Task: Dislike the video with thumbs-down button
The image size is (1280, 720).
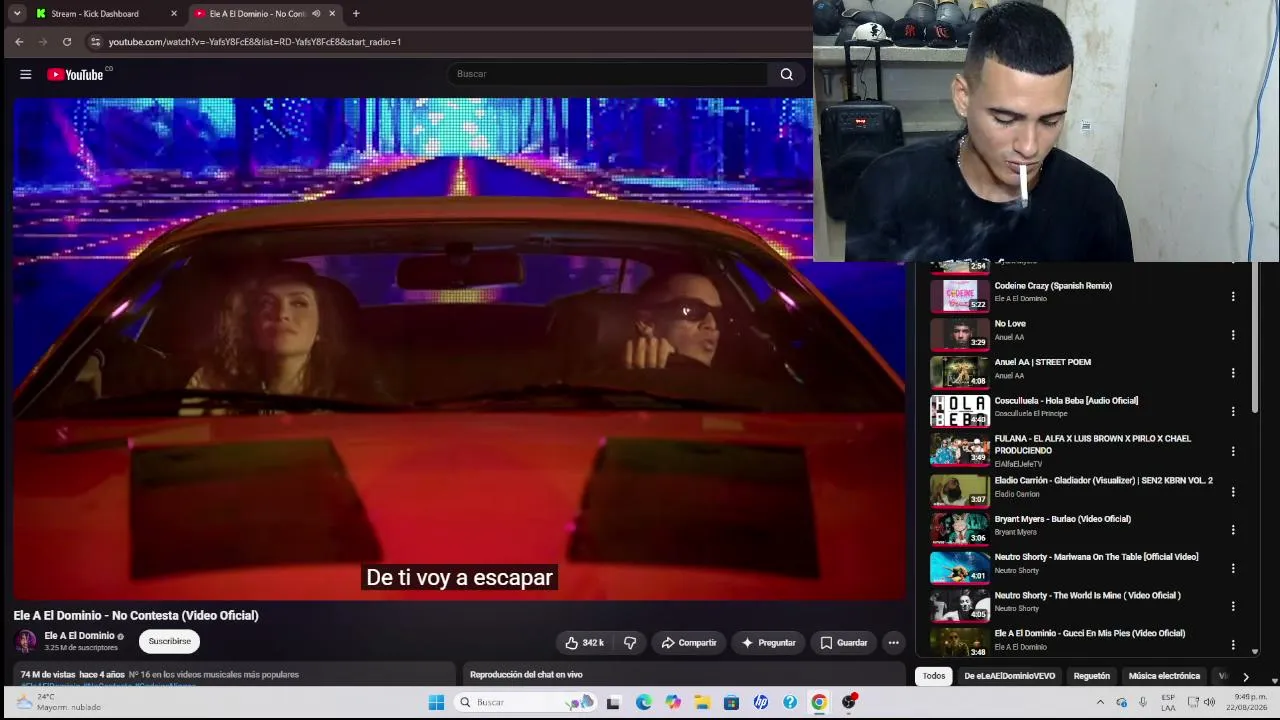Action: (630, 643)
